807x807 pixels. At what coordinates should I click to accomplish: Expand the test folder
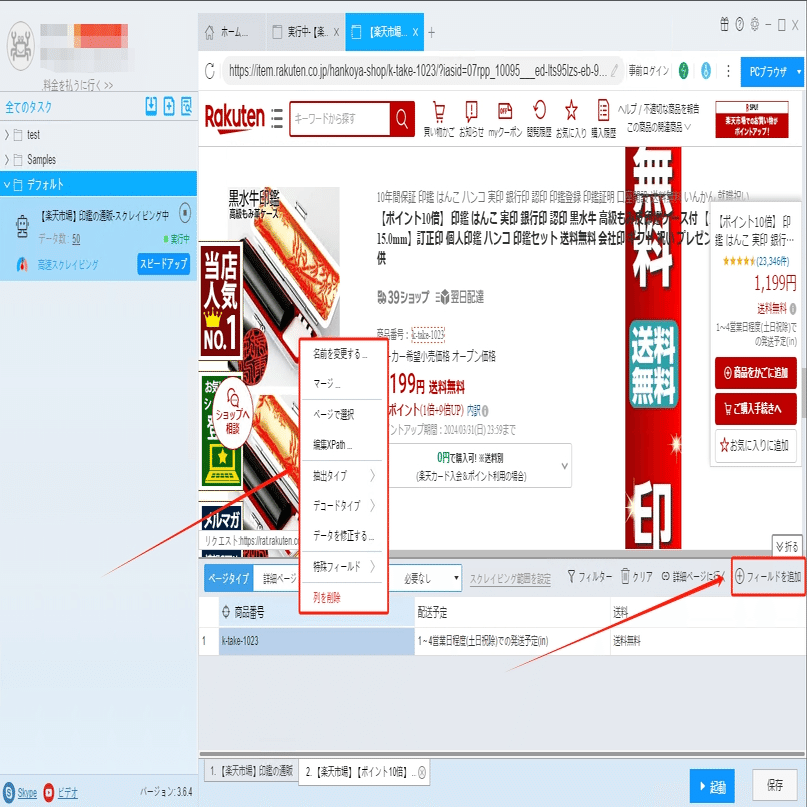pyautogui.click(x=7, y=135)
